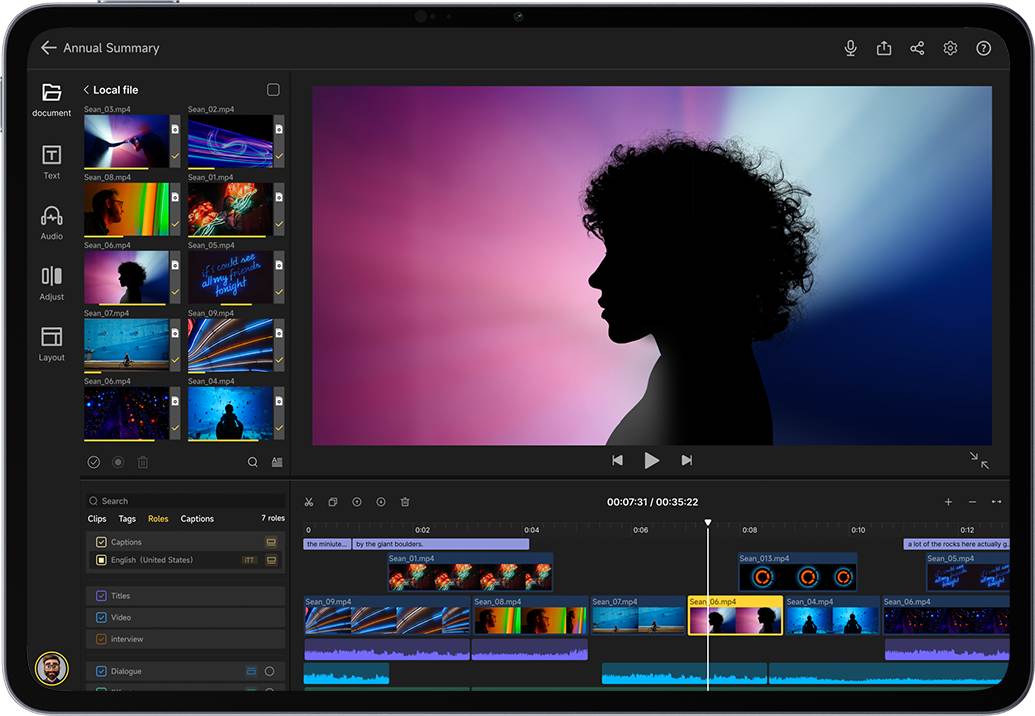Switch to the Tags tab

click(x=127, y=519)
